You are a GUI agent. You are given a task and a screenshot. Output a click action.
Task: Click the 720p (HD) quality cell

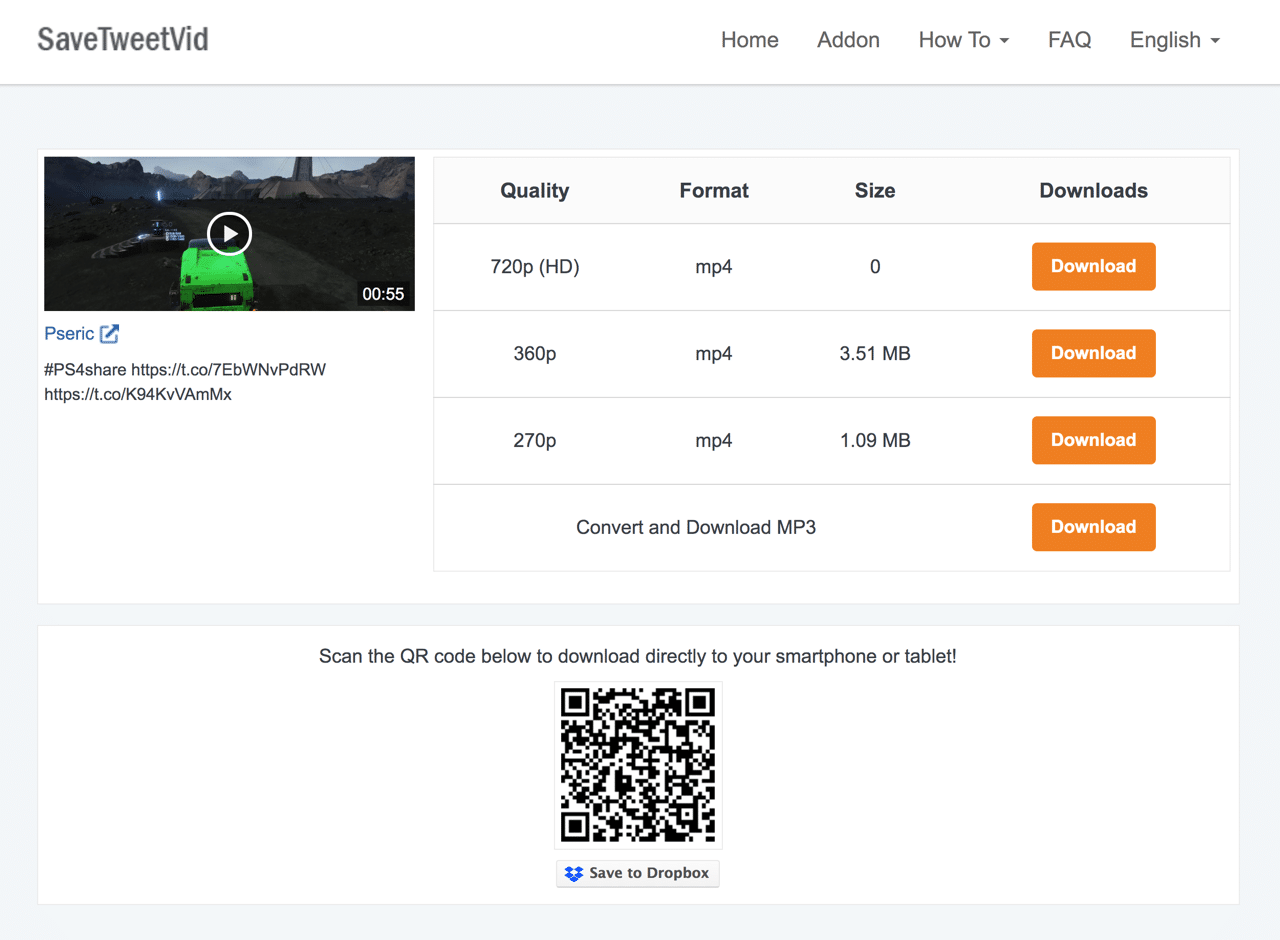535,267
